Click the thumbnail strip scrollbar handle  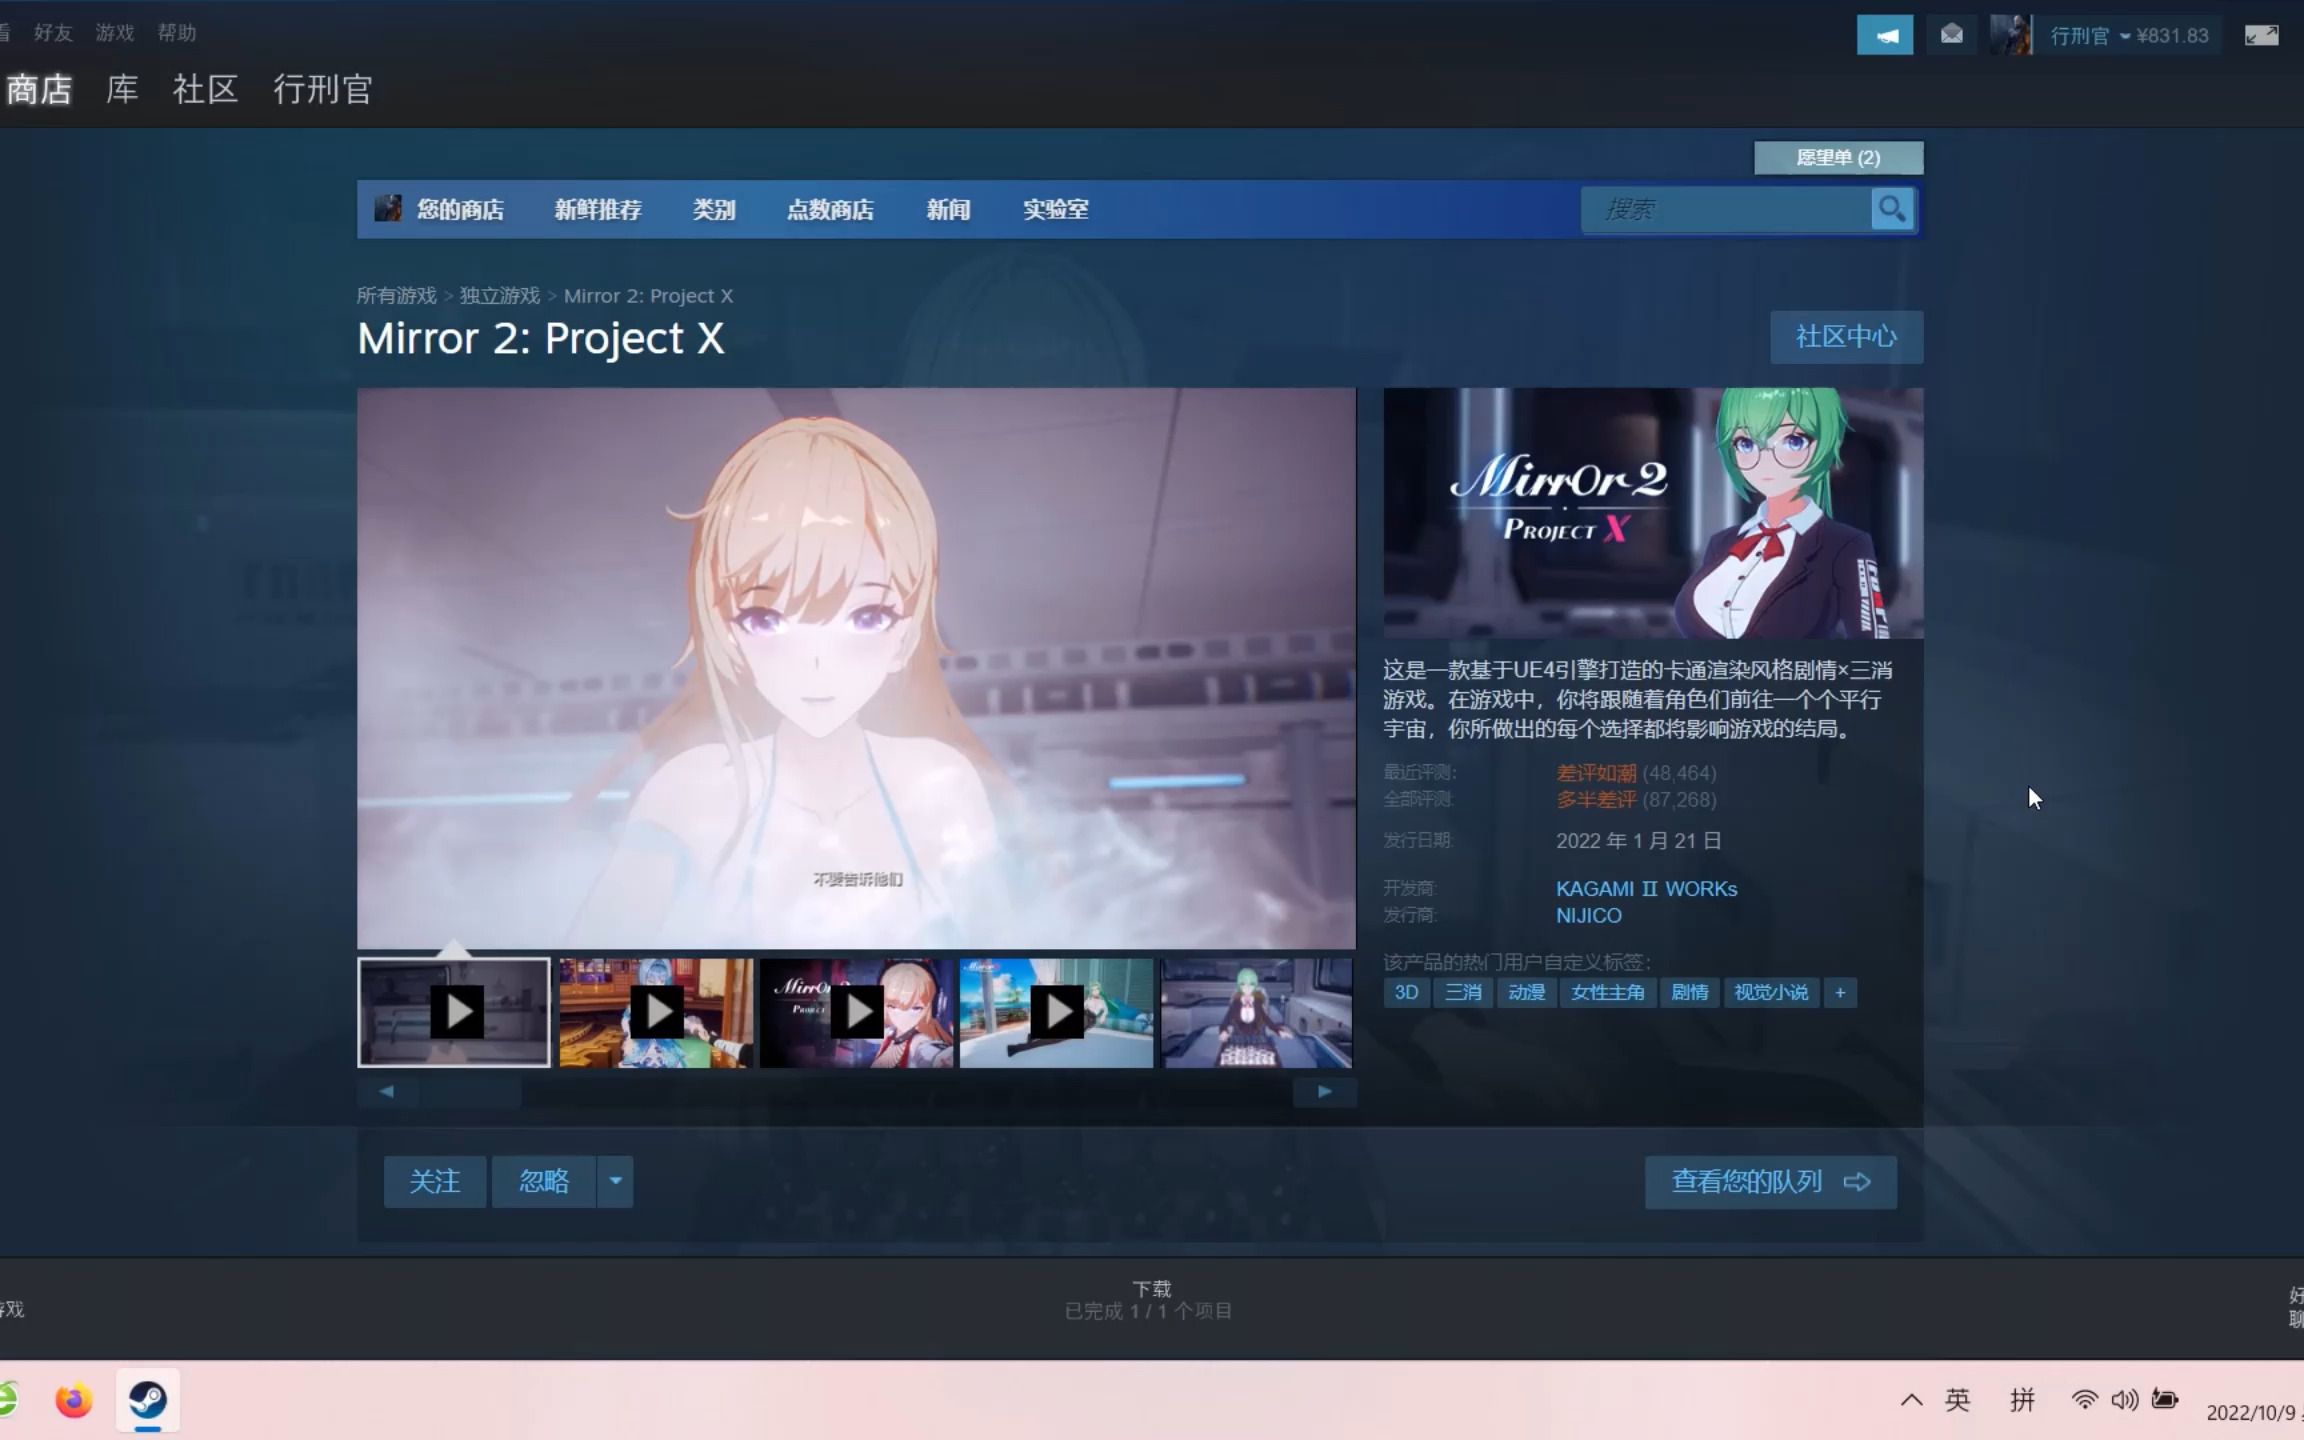click(470, 1092)
